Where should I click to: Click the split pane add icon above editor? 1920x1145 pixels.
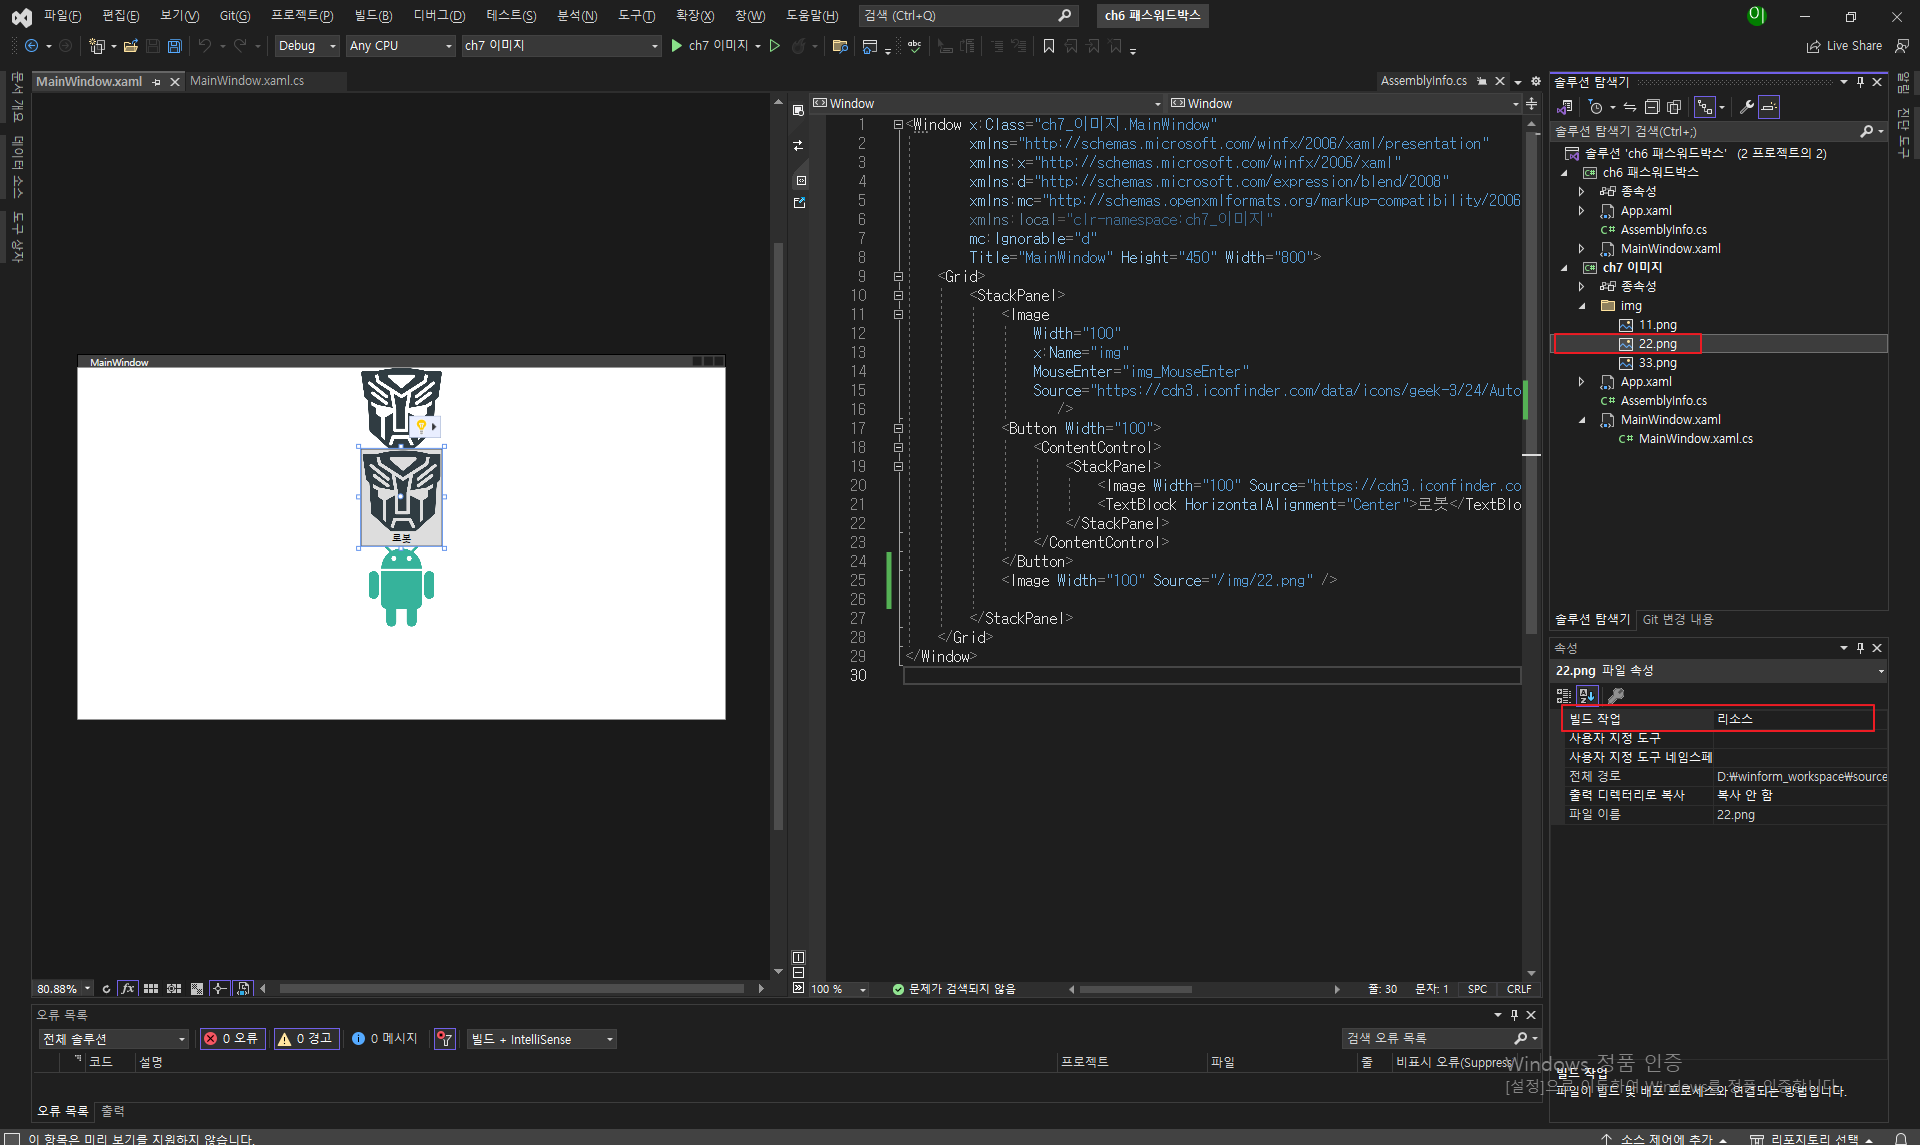[x=1531, y=103]
